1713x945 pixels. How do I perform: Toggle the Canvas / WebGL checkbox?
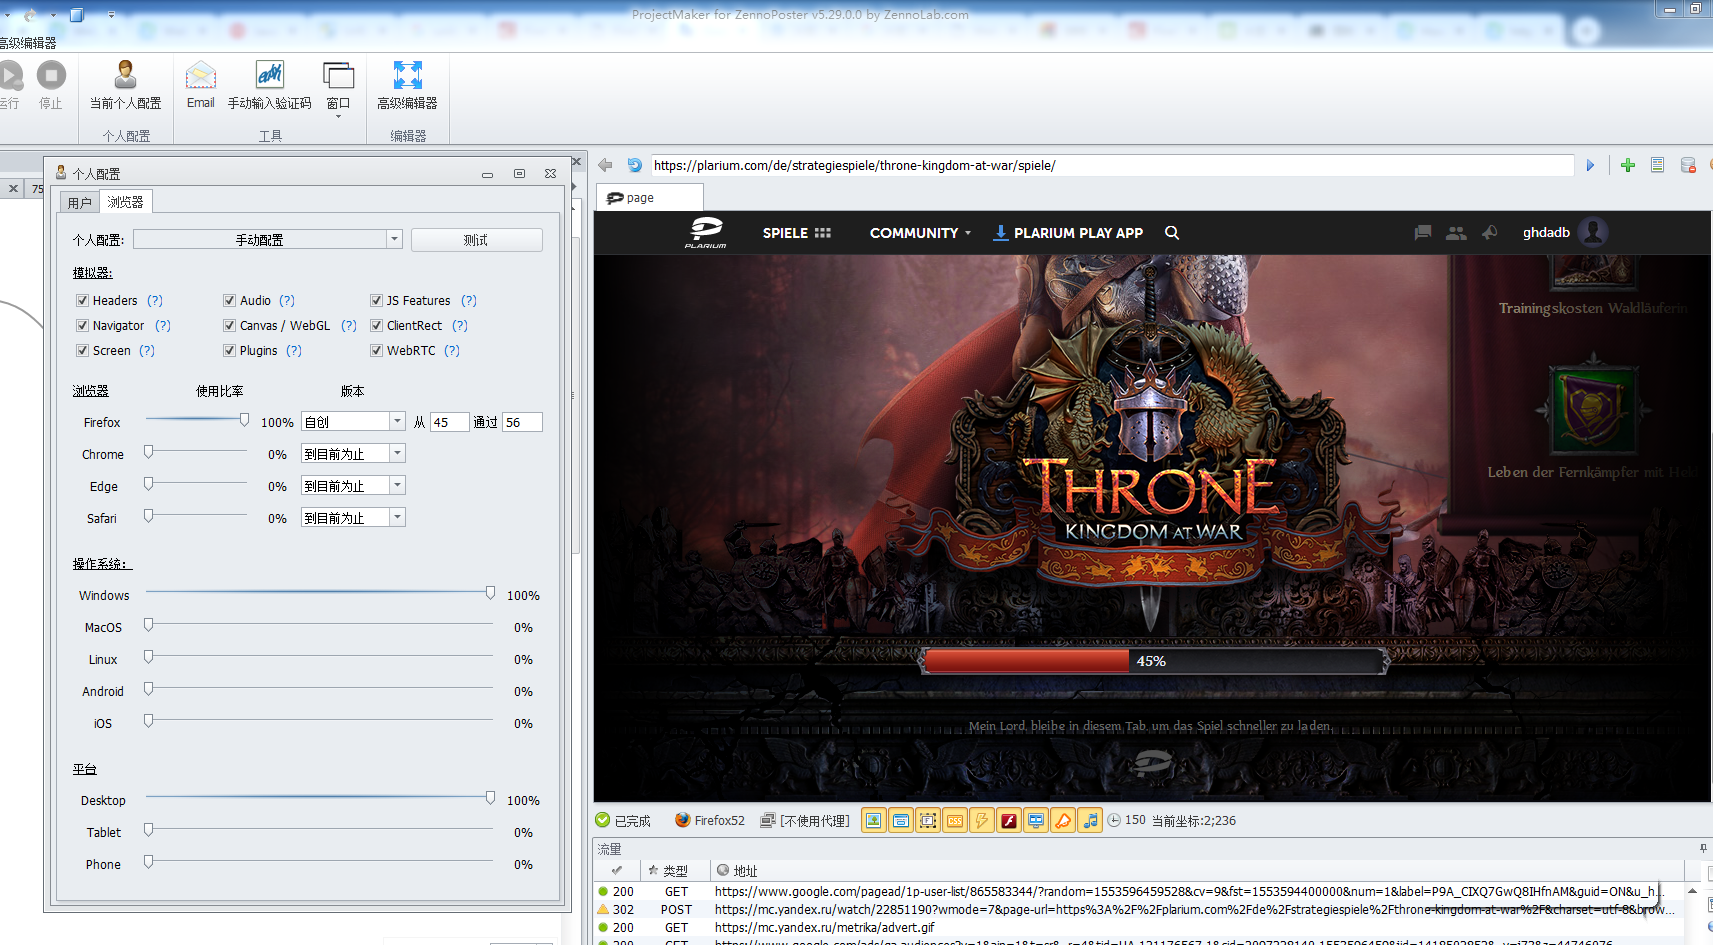click(230, 325)
